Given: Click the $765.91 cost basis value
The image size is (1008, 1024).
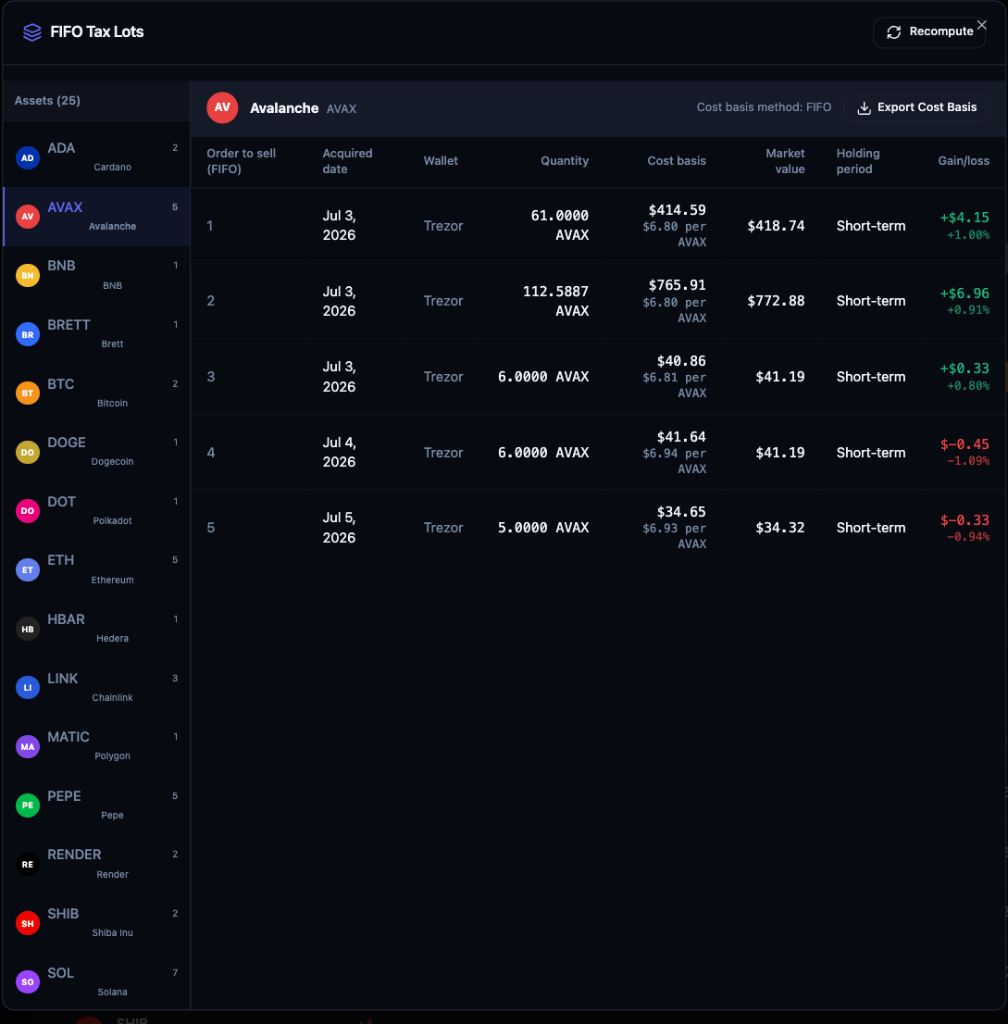Looking at the screenshot, I should 677,285.
